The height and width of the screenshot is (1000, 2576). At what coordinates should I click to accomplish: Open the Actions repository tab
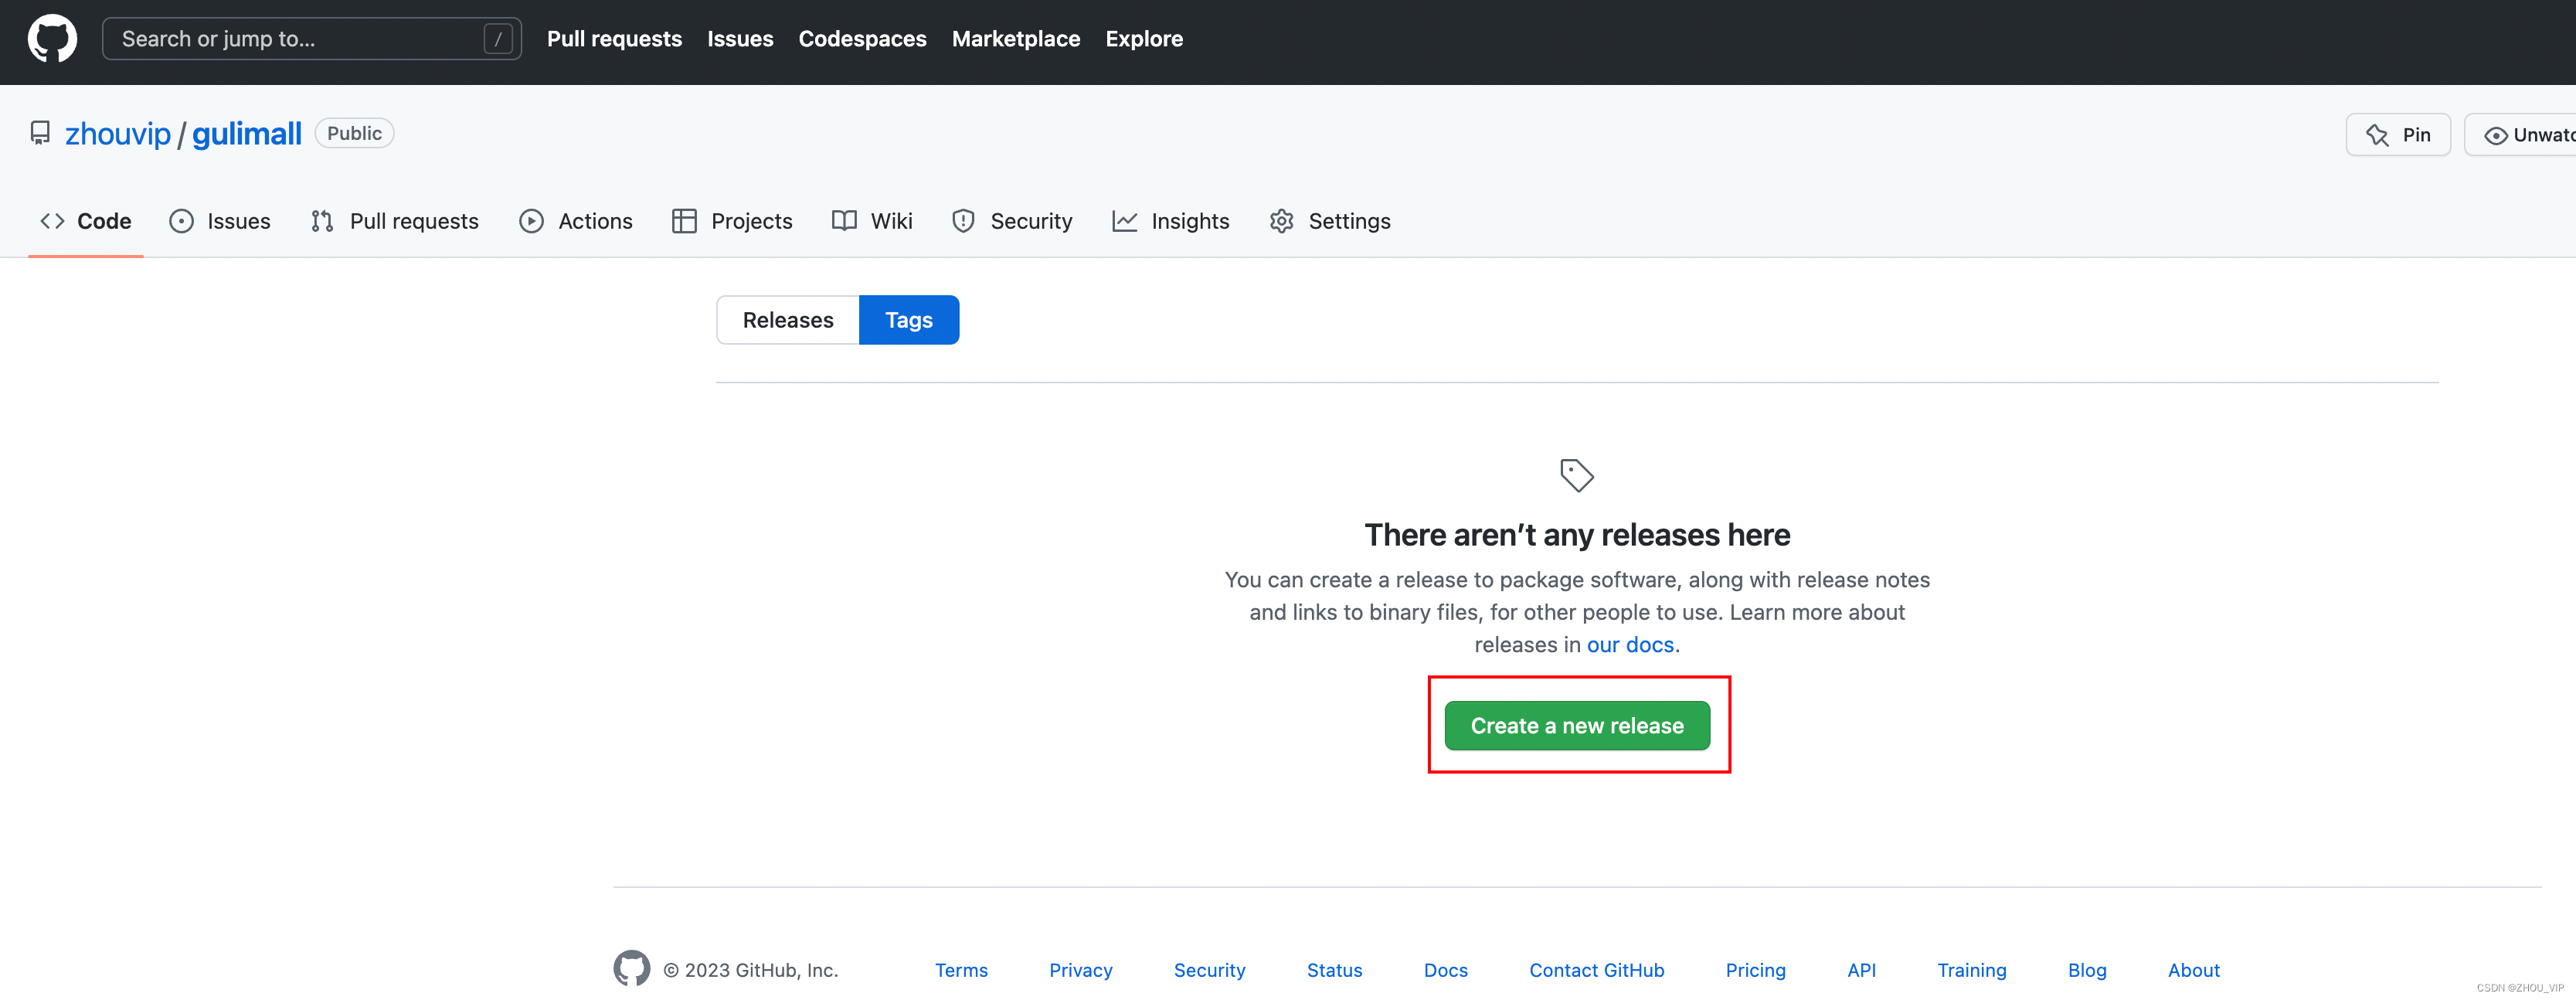click(575, 221)
